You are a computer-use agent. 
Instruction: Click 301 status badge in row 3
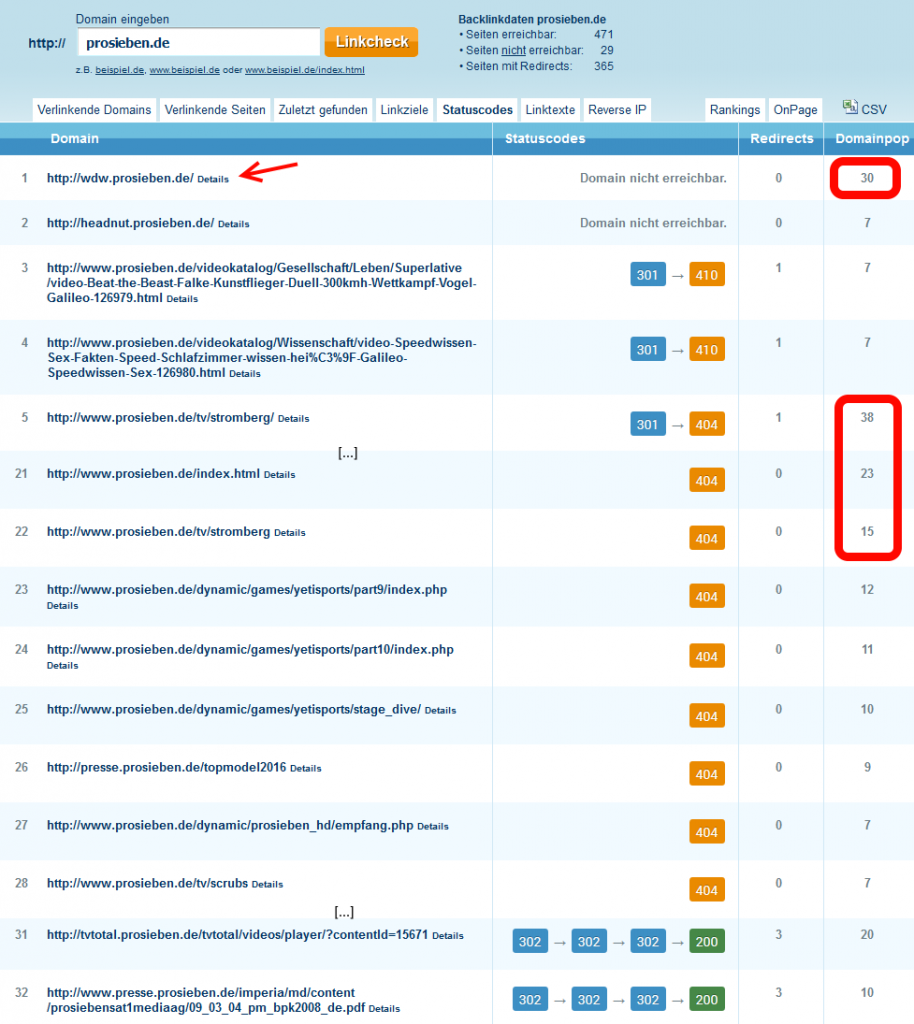(x=648, y=275)
